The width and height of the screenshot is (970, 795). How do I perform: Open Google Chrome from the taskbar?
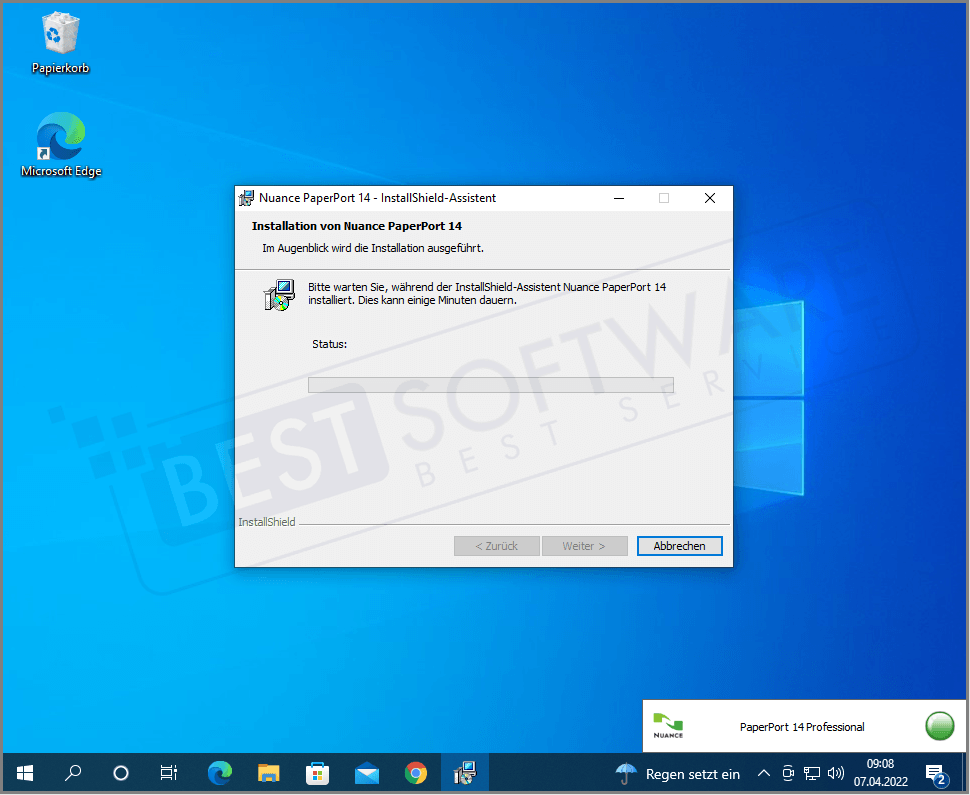click(416, 773)
